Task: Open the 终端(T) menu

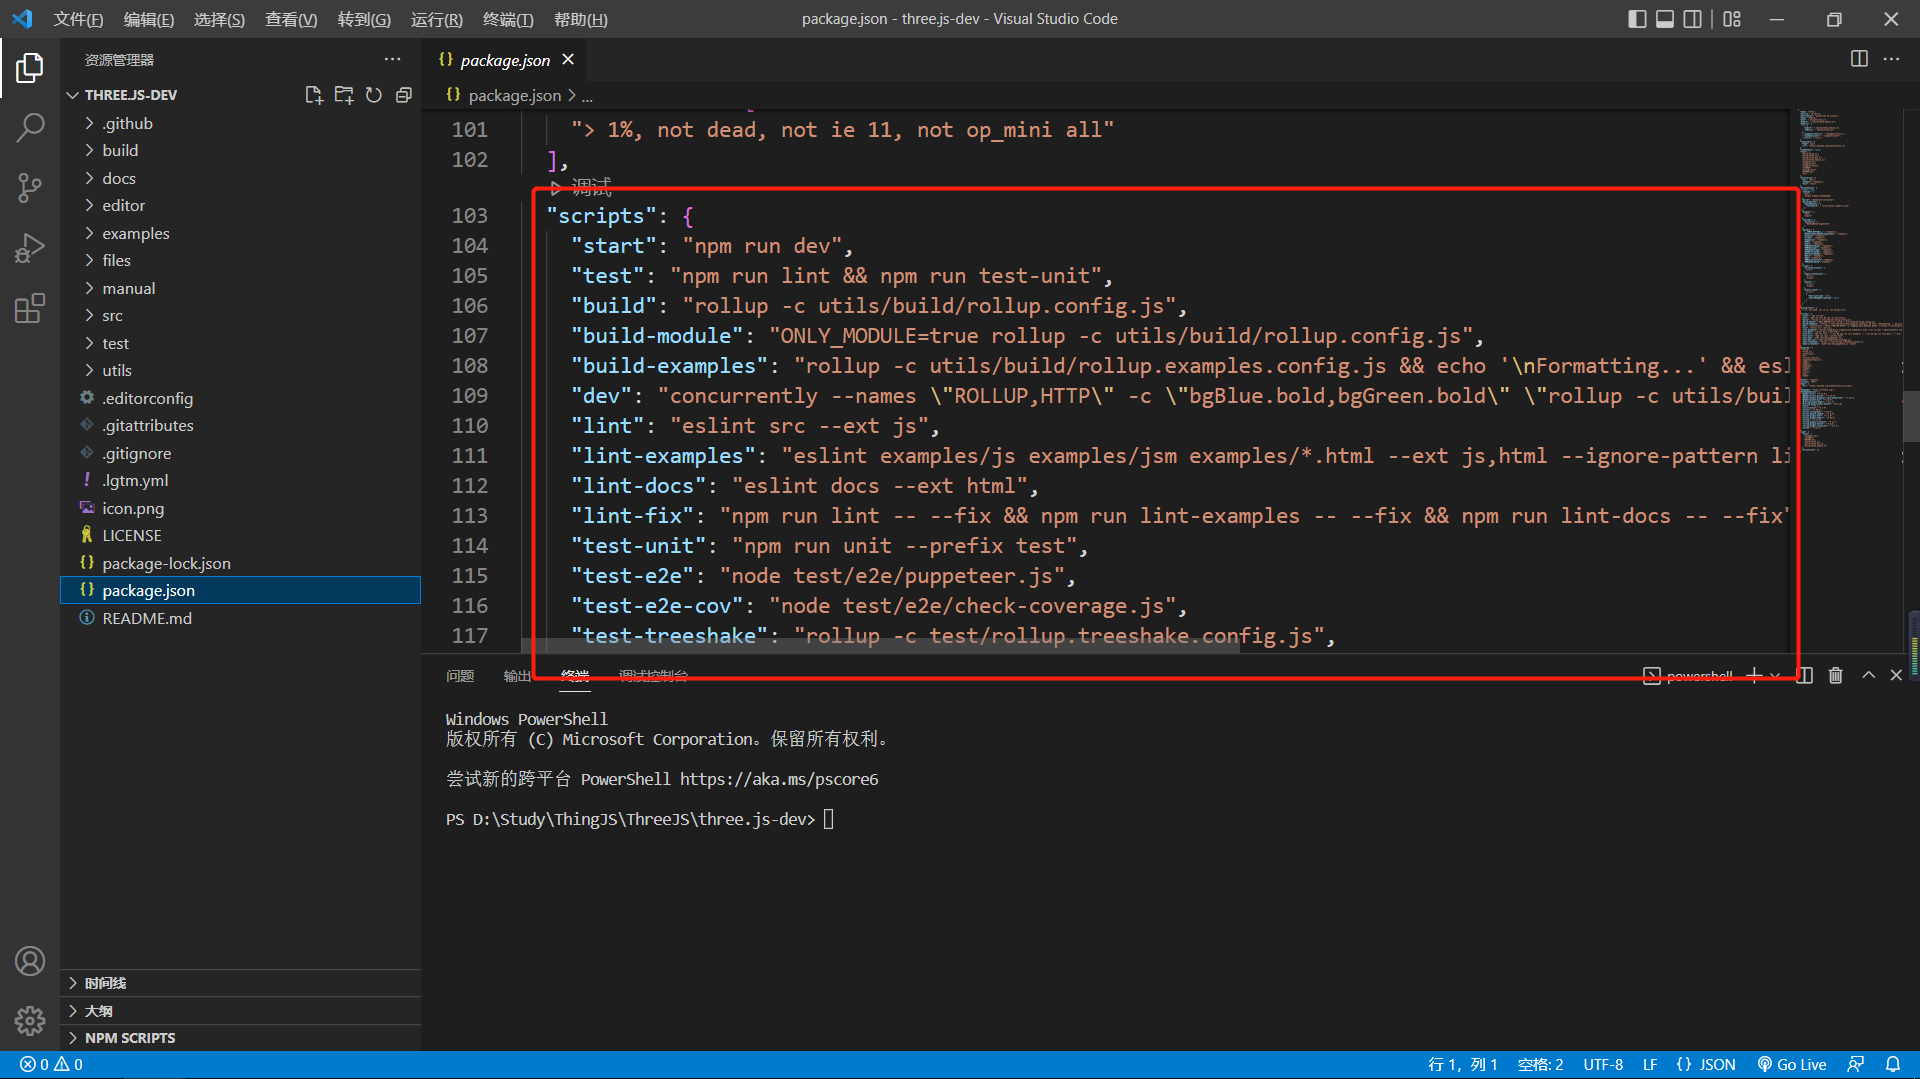Action: (x=508, y=19)
